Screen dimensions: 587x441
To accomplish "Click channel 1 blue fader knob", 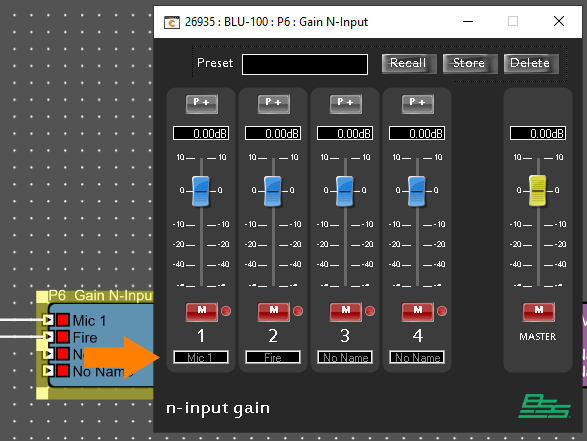I will coord(201,191).
